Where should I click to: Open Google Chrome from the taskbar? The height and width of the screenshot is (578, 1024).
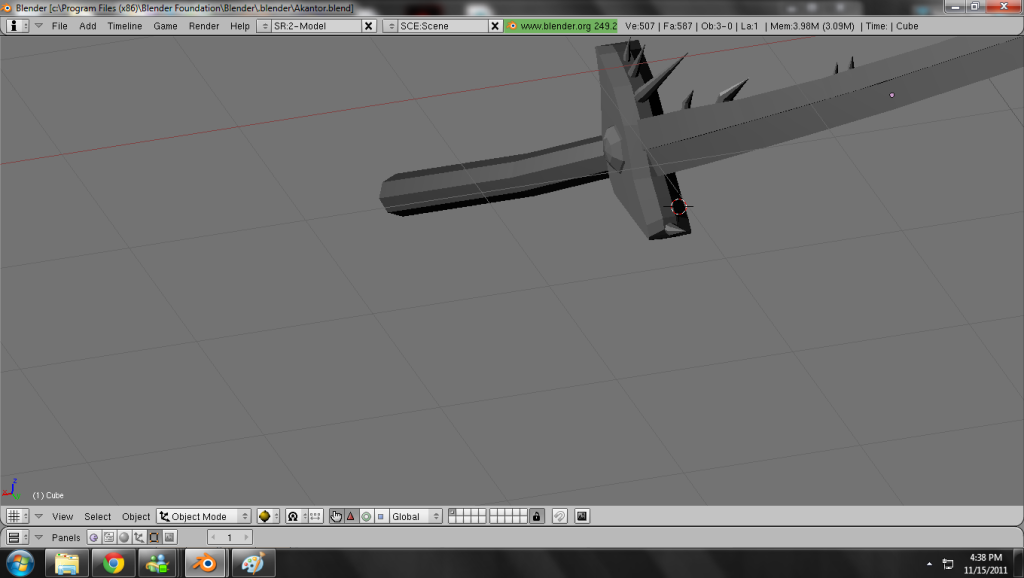[x=113, y=563]
